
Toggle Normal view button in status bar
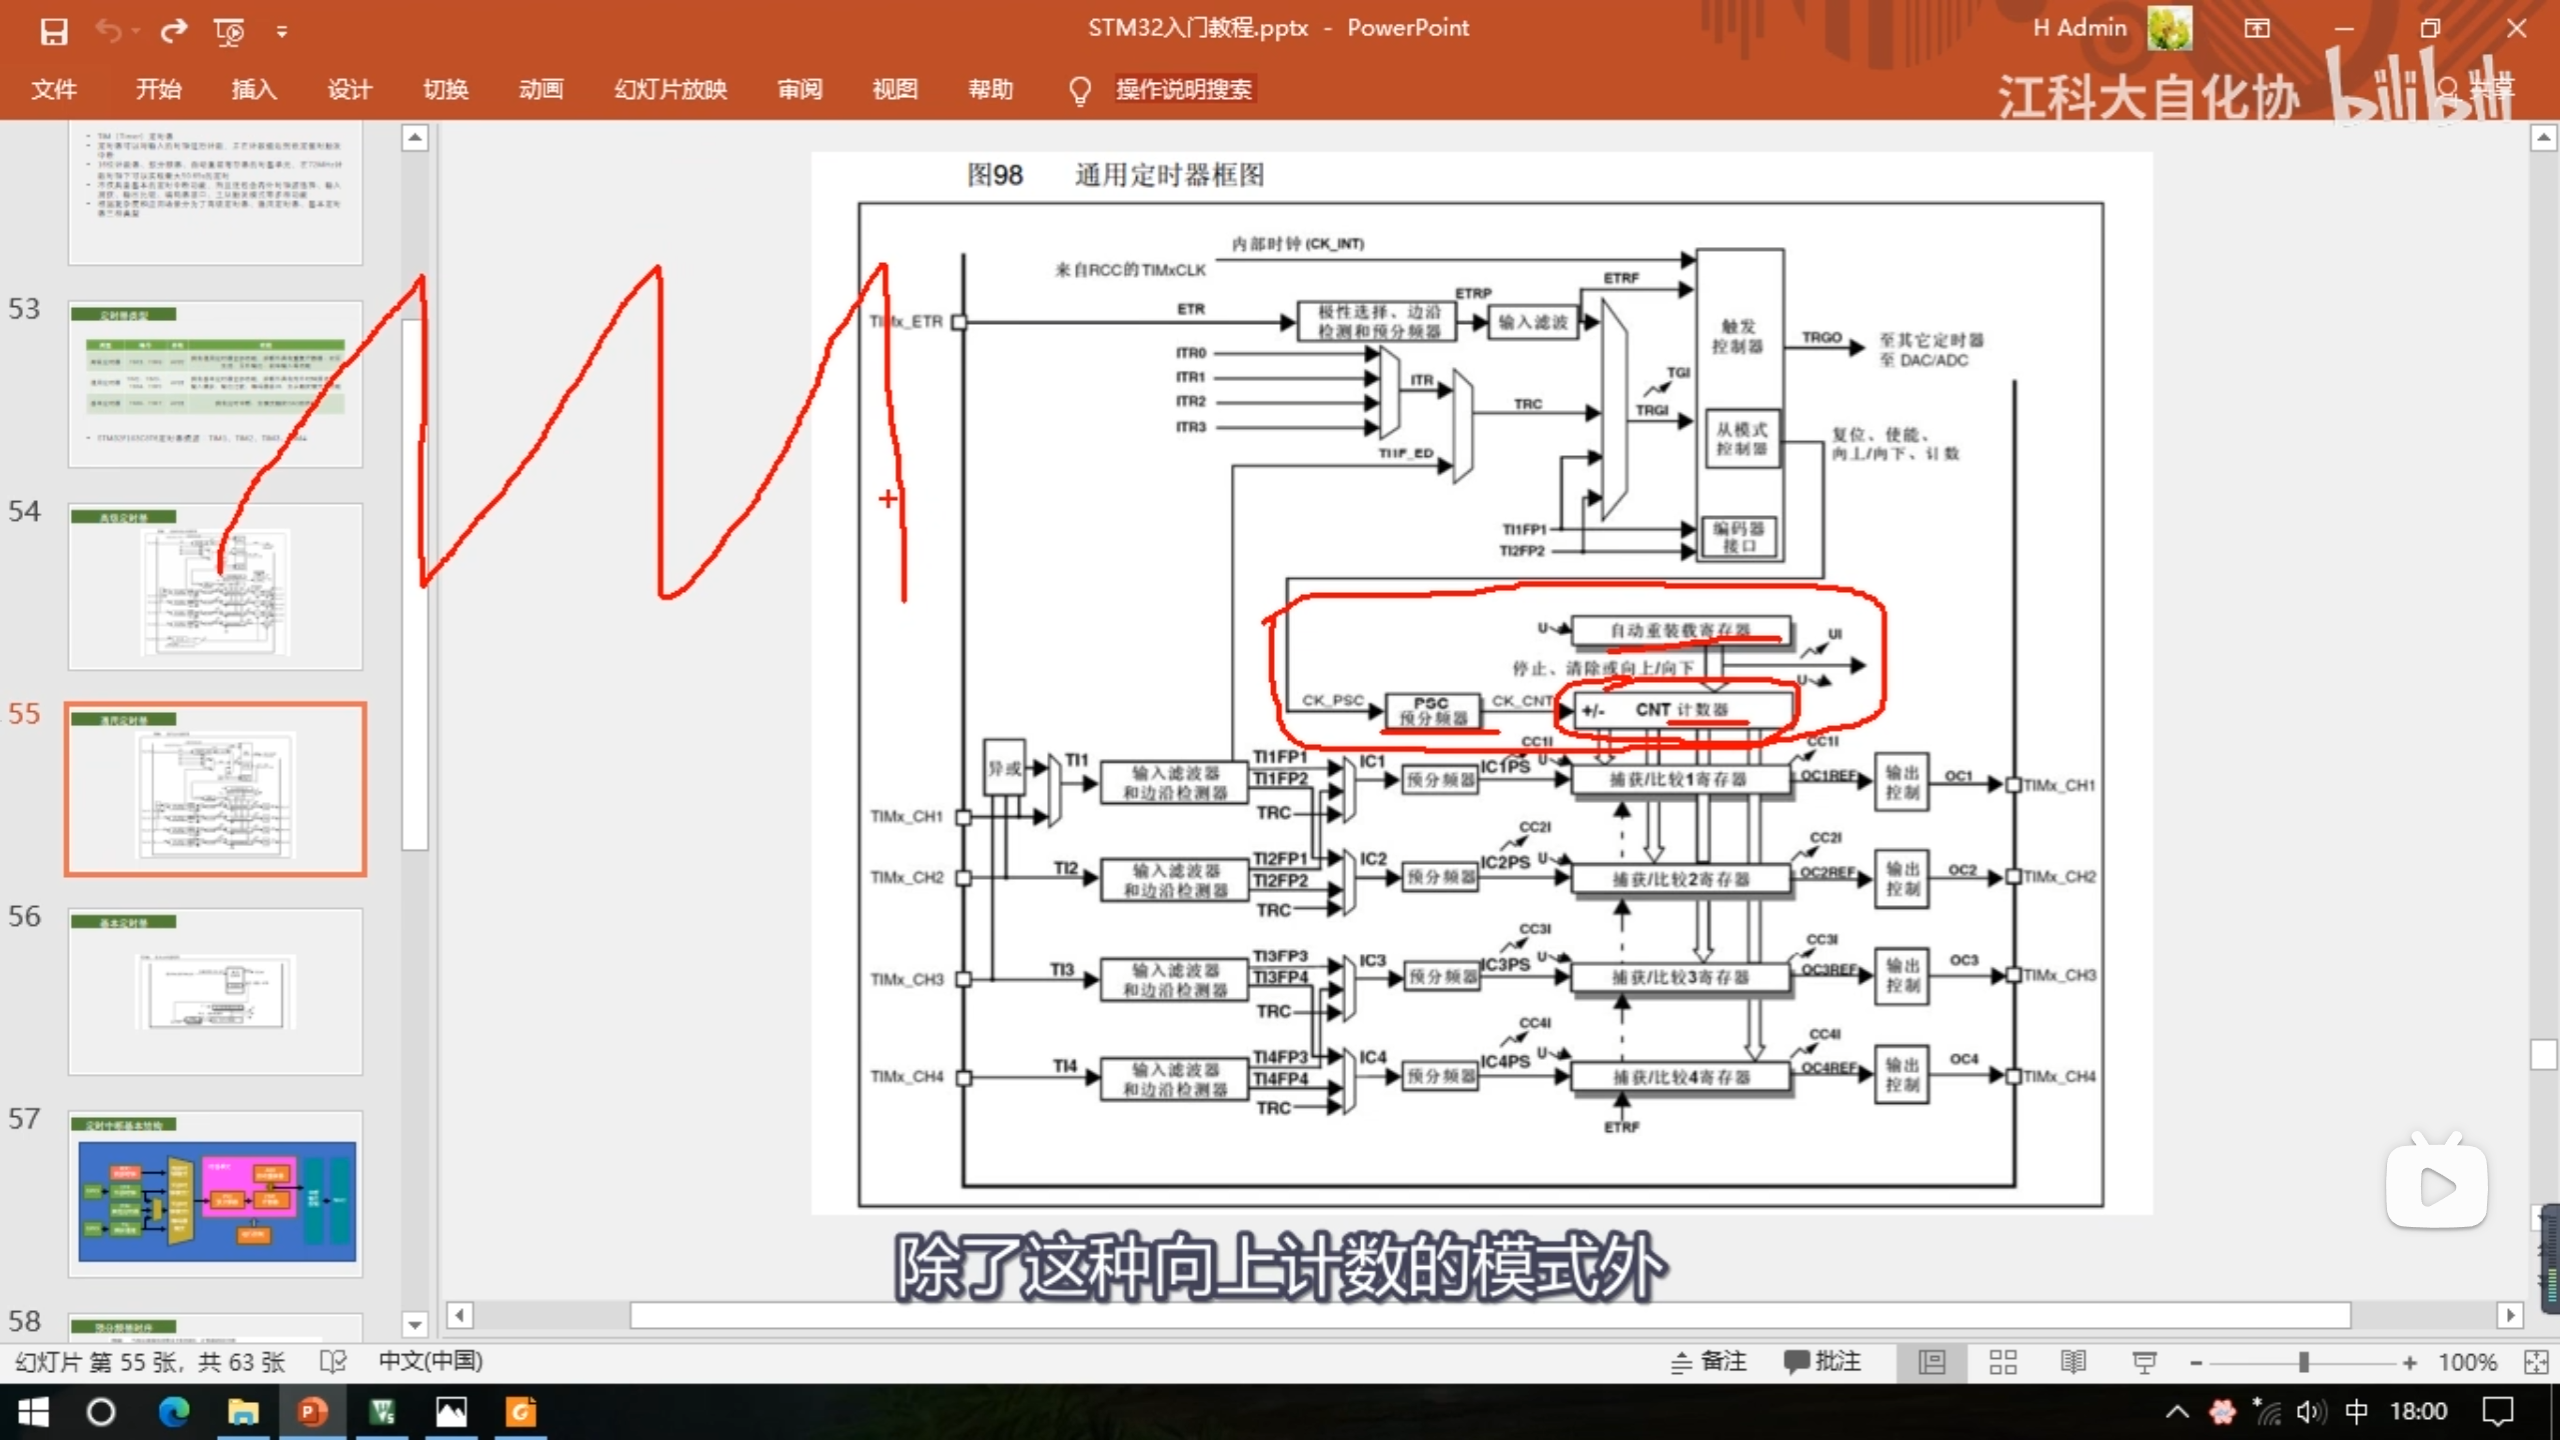(1932, 1362)
